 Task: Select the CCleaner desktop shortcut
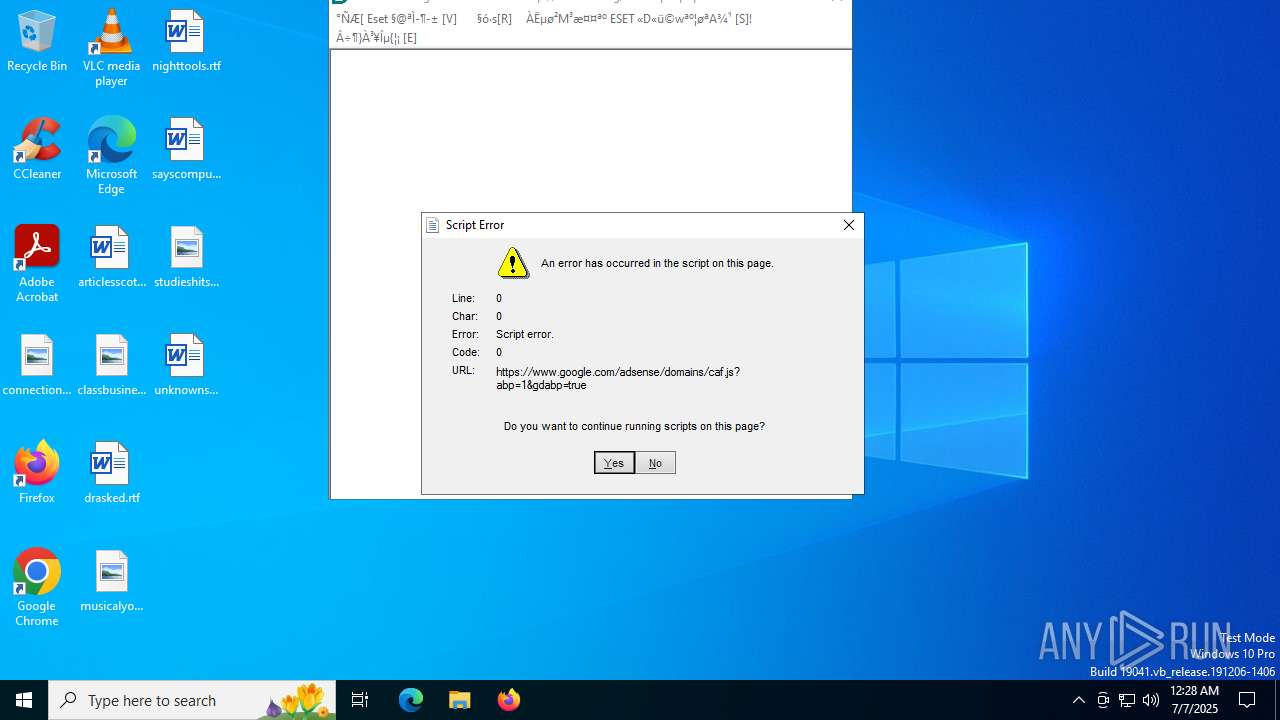tap(37, 150)
